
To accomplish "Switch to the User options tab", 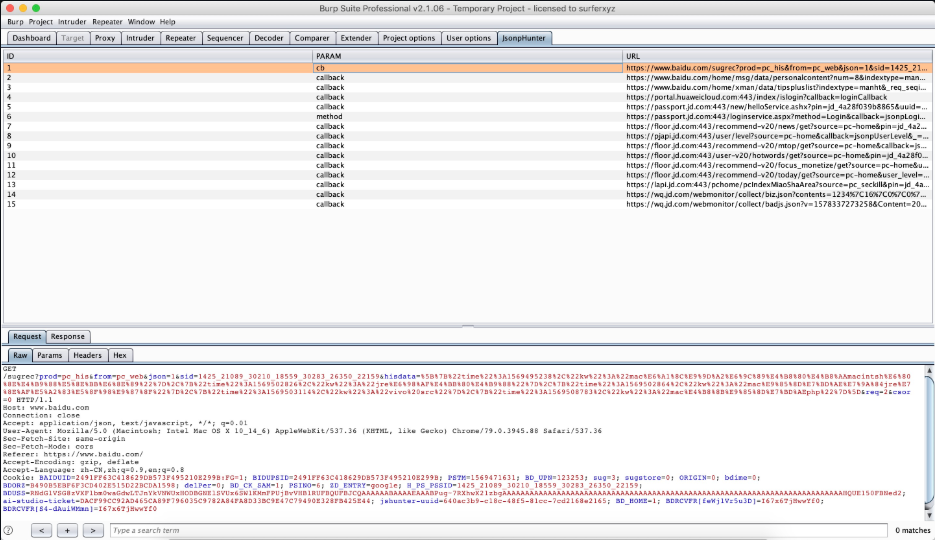I will [x=469, y=38].
